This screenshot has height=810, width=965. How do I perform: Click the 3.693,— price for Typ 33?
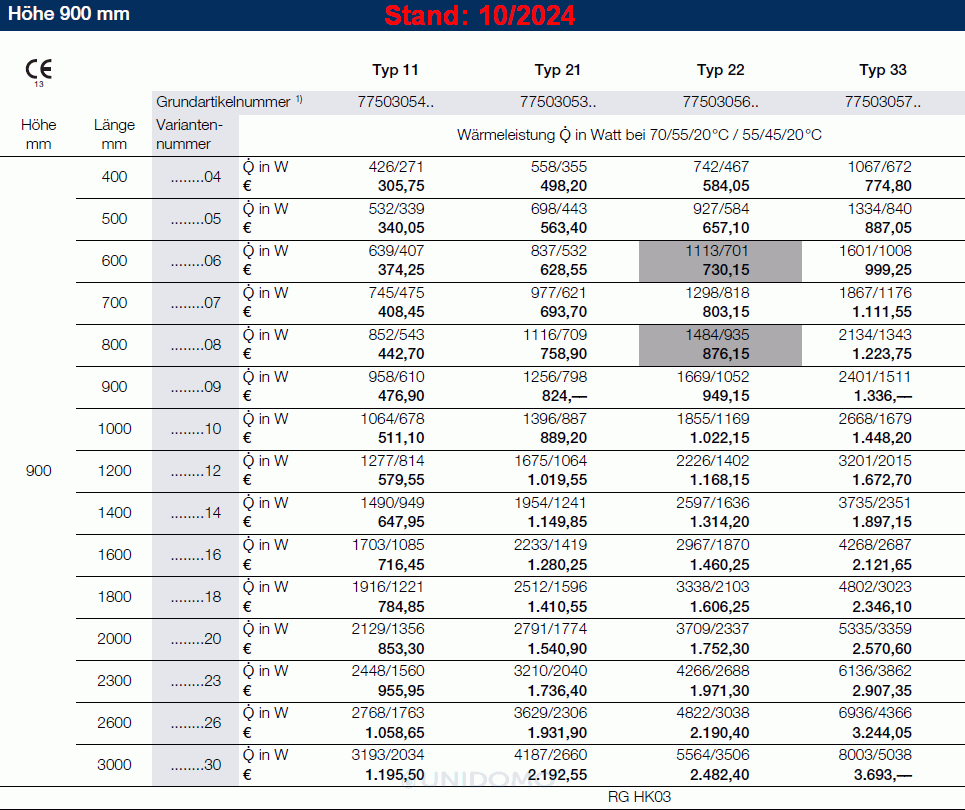878,775
